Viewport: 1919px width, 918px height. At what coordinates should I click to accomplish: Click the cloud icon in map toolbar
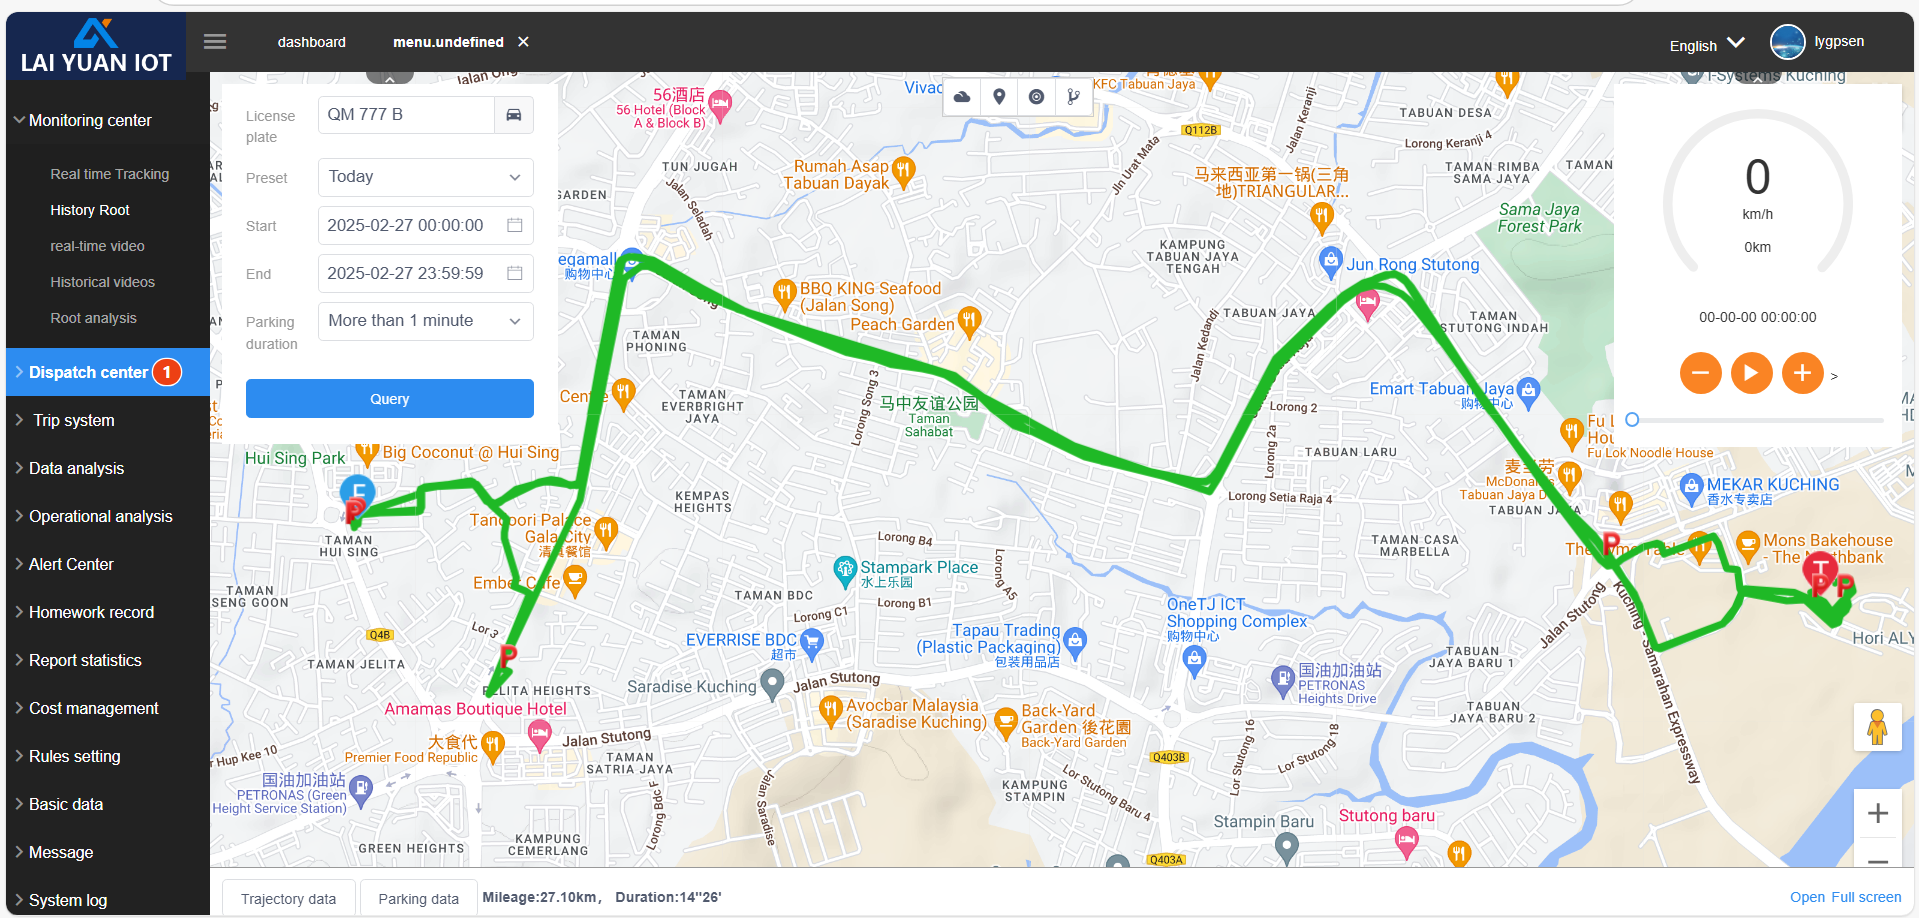[x=962, y=97]
